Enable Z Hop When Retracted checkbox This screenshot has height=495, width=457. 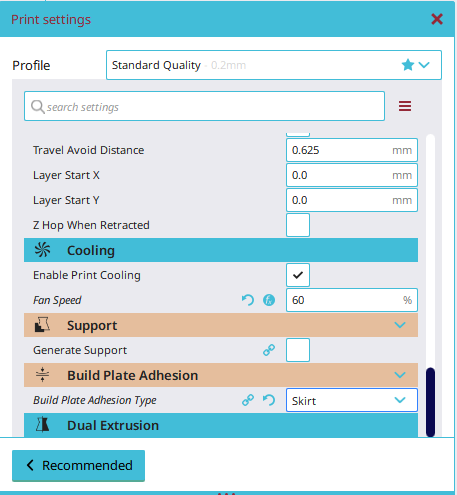[x=298, y=225]
